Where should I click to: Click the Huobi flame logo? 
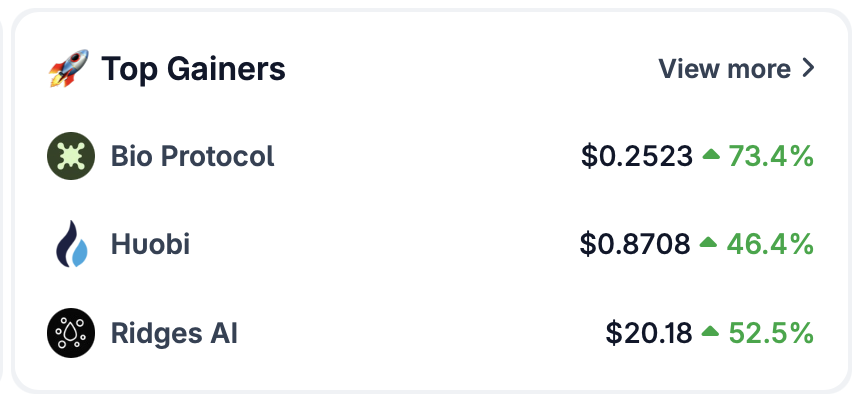(71, 244)
